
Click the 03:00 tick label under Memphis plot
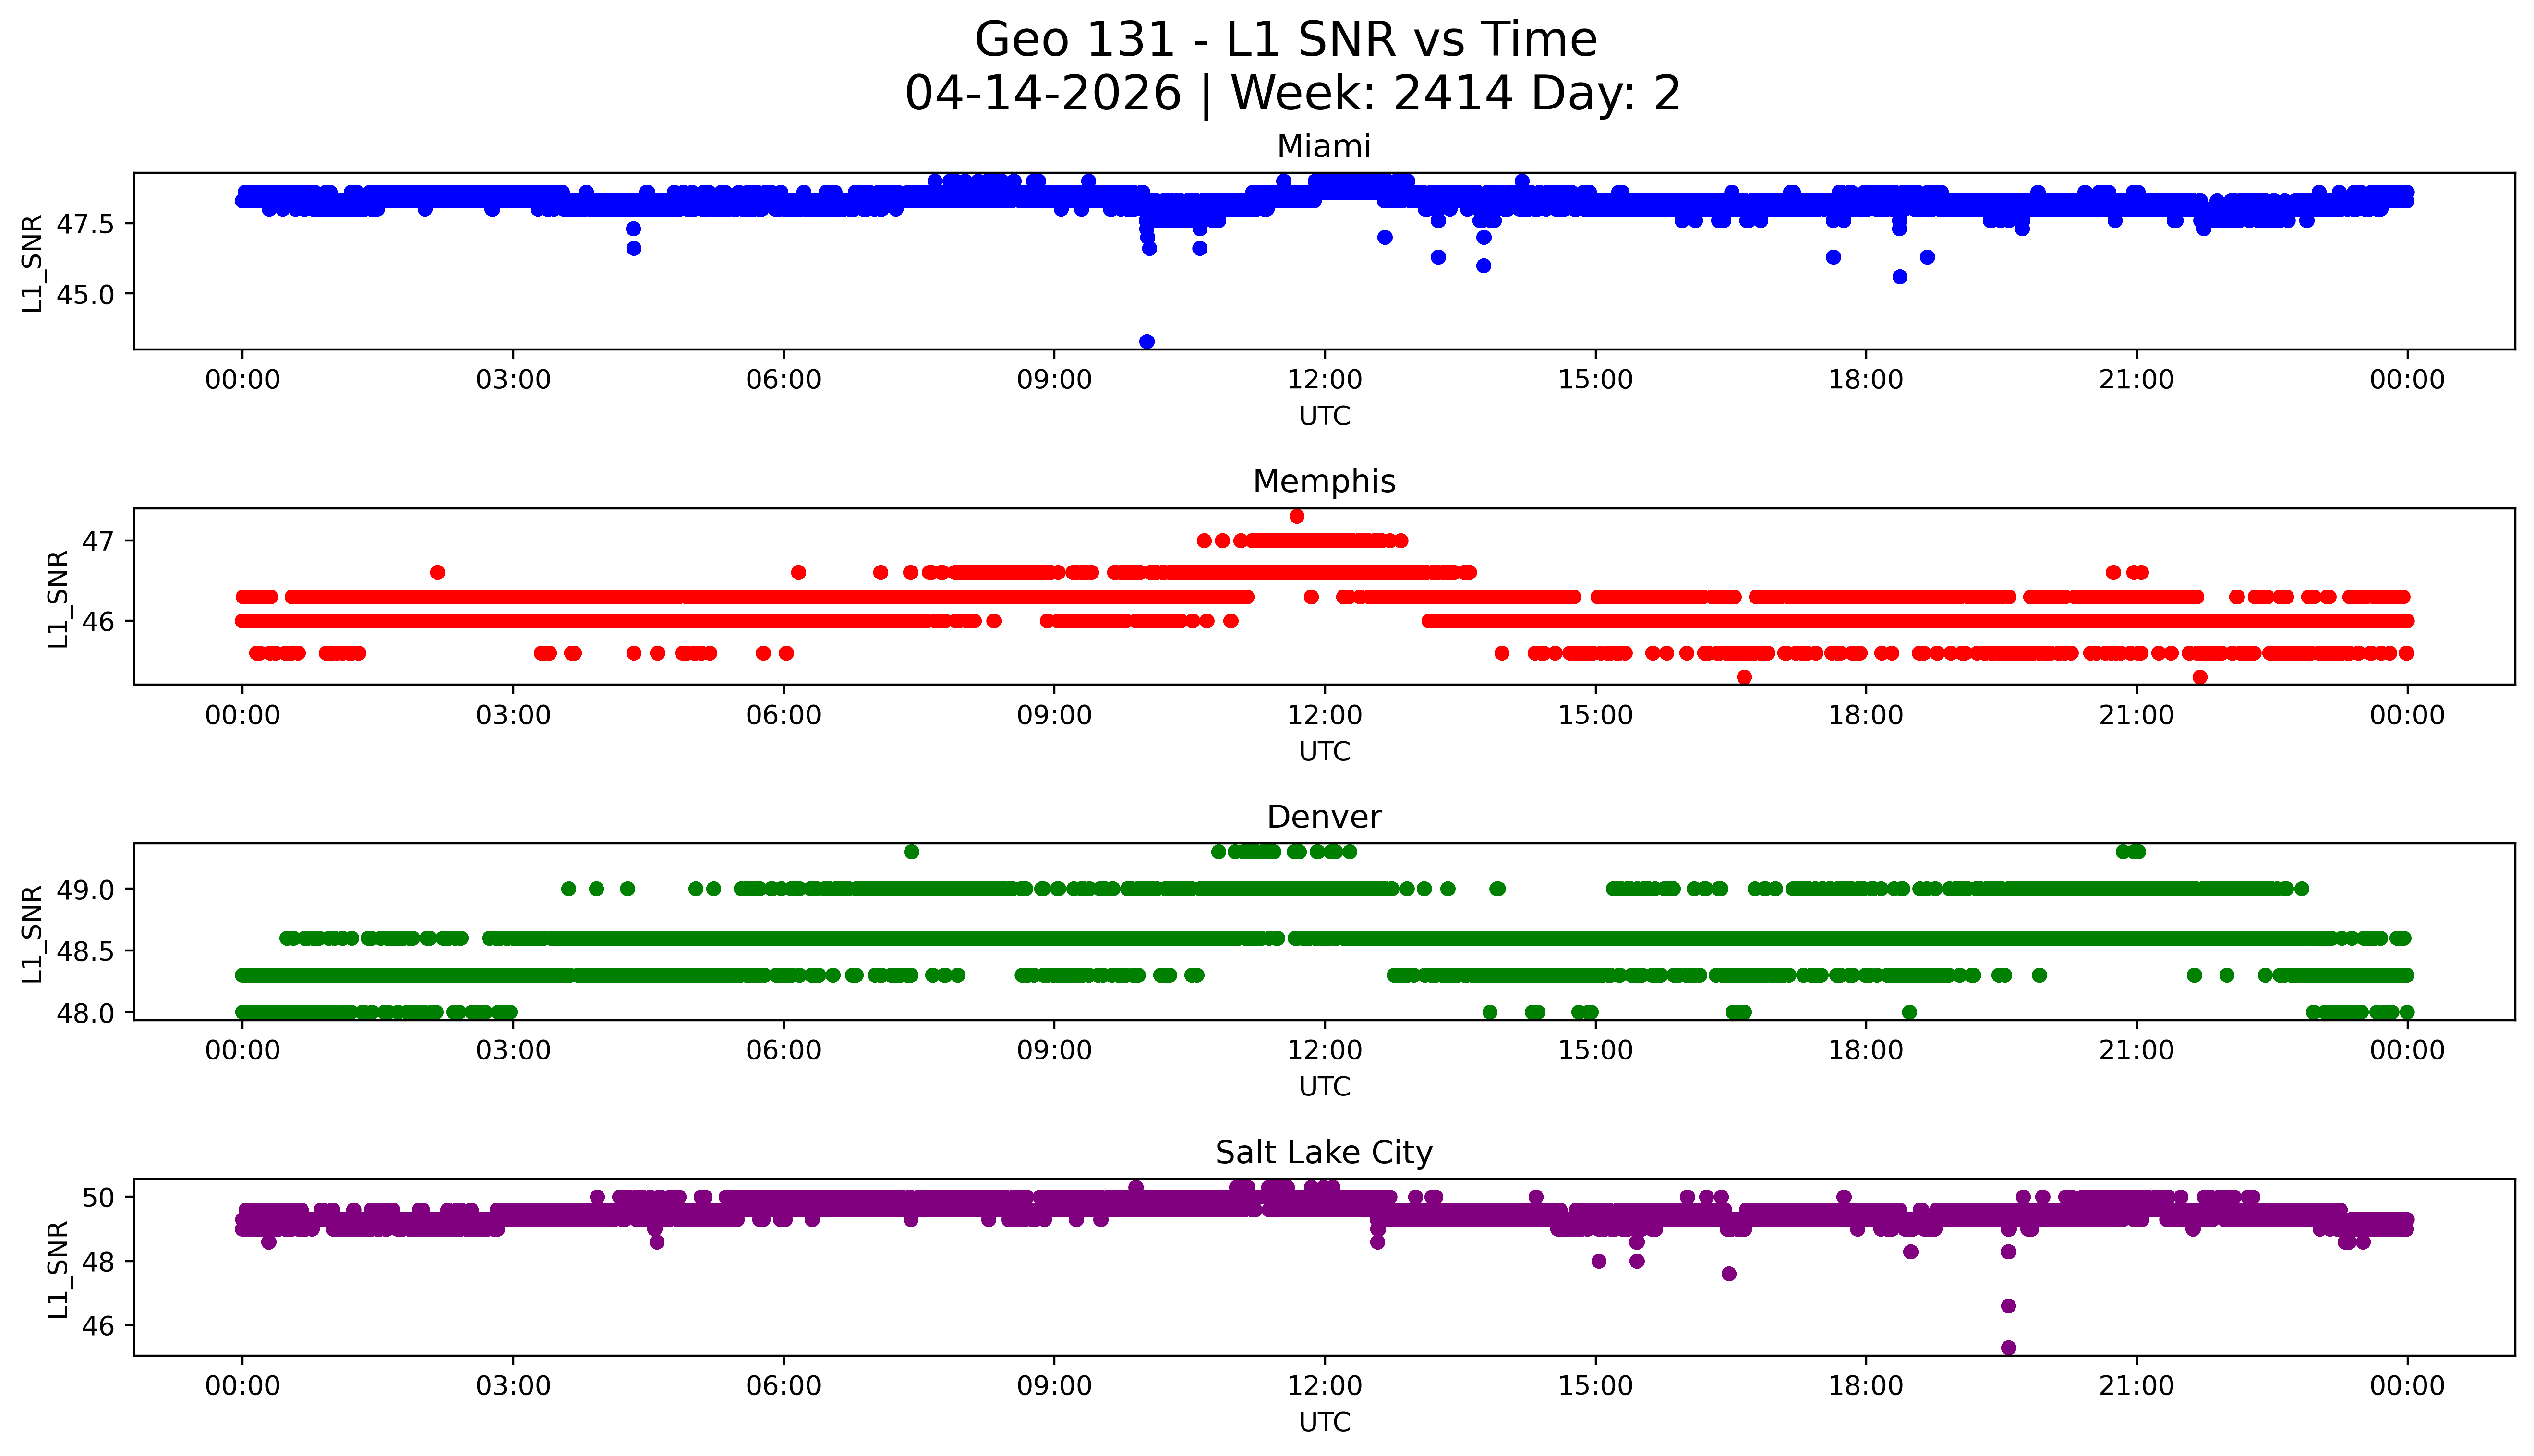click(513, 715)
